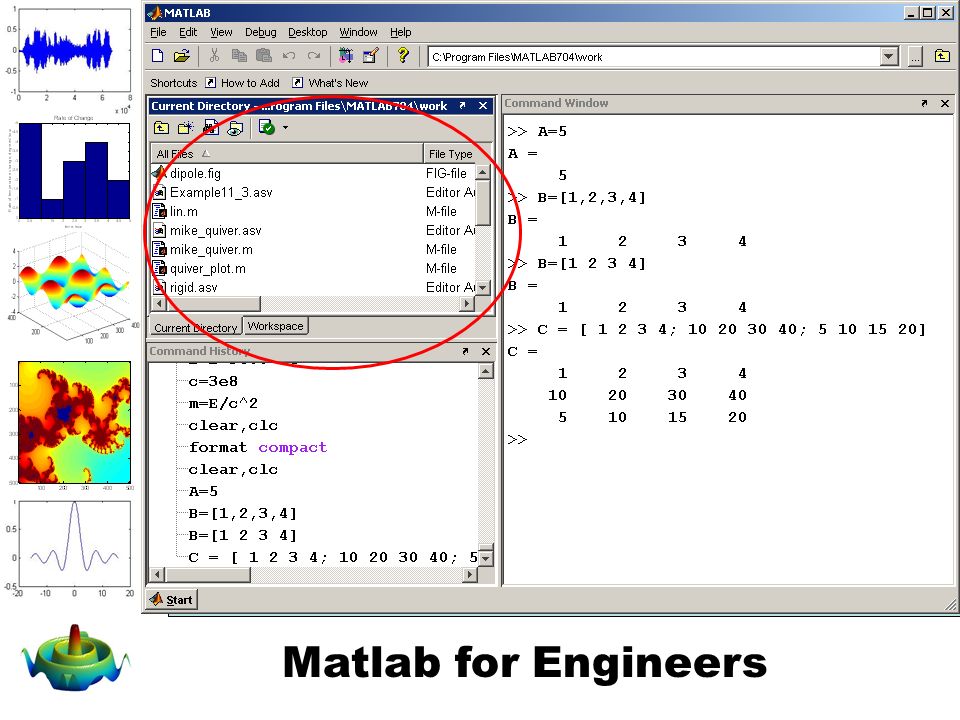Launch Simulink from the toolbar icon
Viewport: 960px width, 720px height.
[x=346, y=56]
